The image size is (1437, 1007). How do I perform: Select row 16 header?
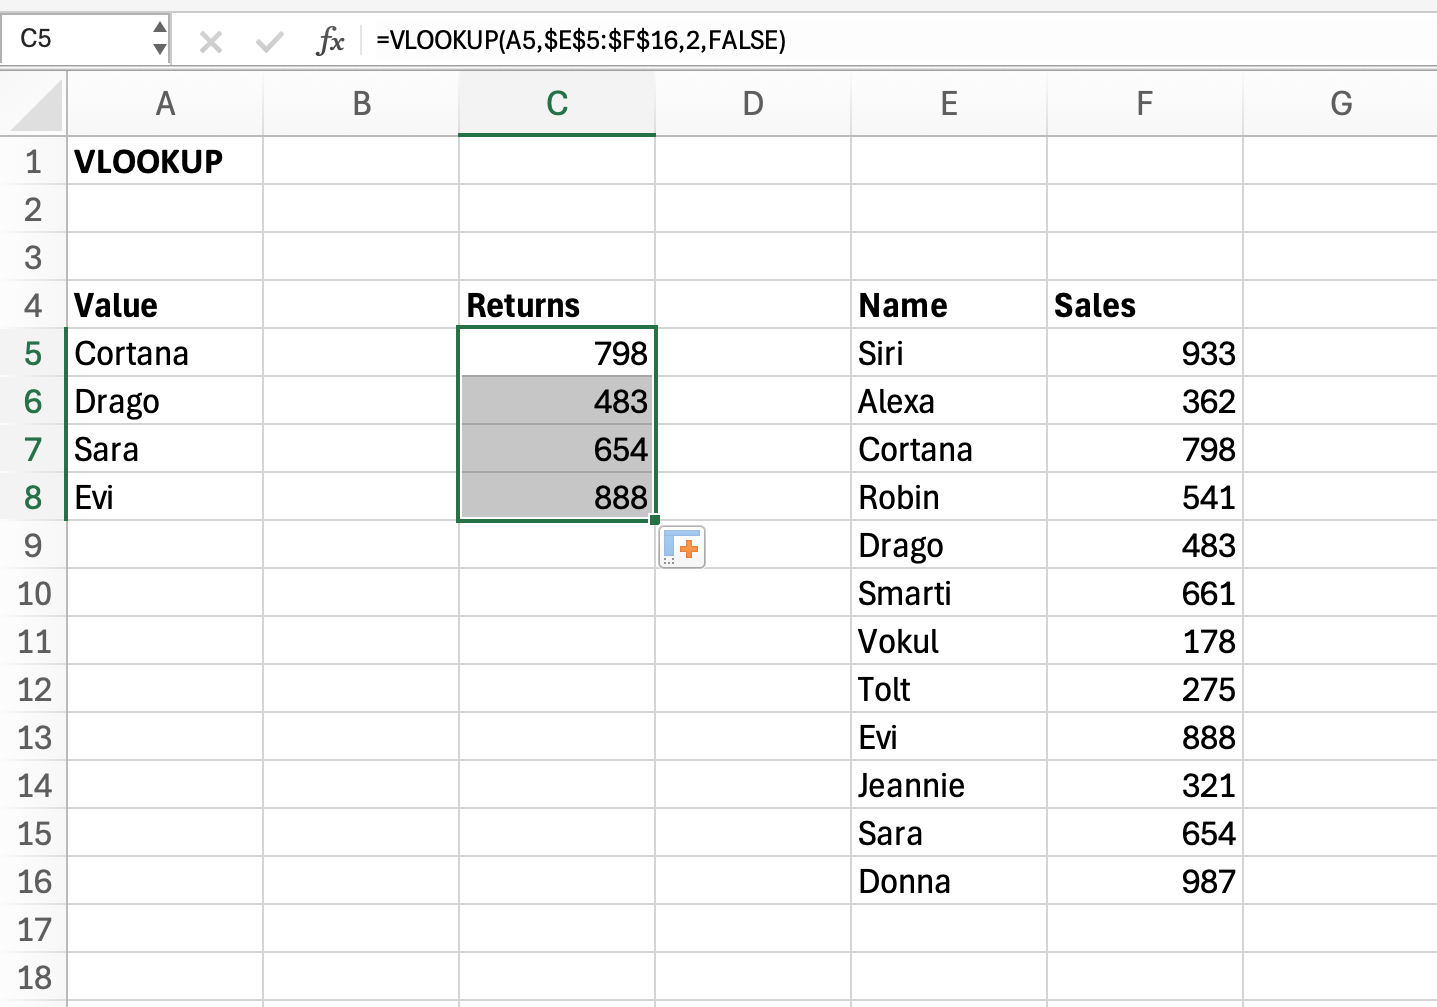33,881
